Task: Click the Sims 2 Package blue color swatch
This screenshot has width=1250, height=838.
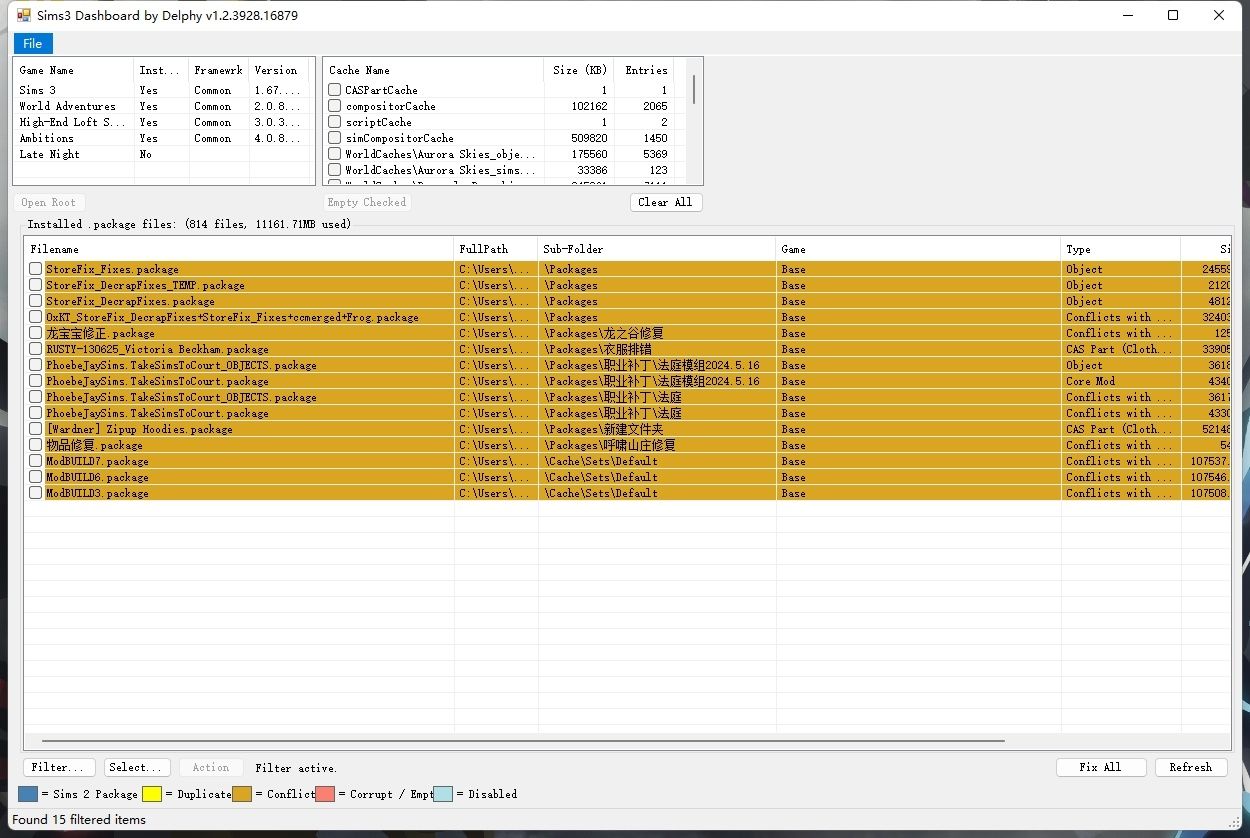Action: [x=28, y=794]
